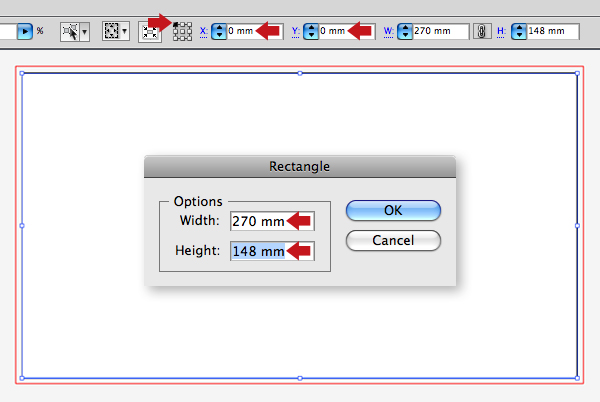Click the control bar H field showing 148 mm

(553, 31)
